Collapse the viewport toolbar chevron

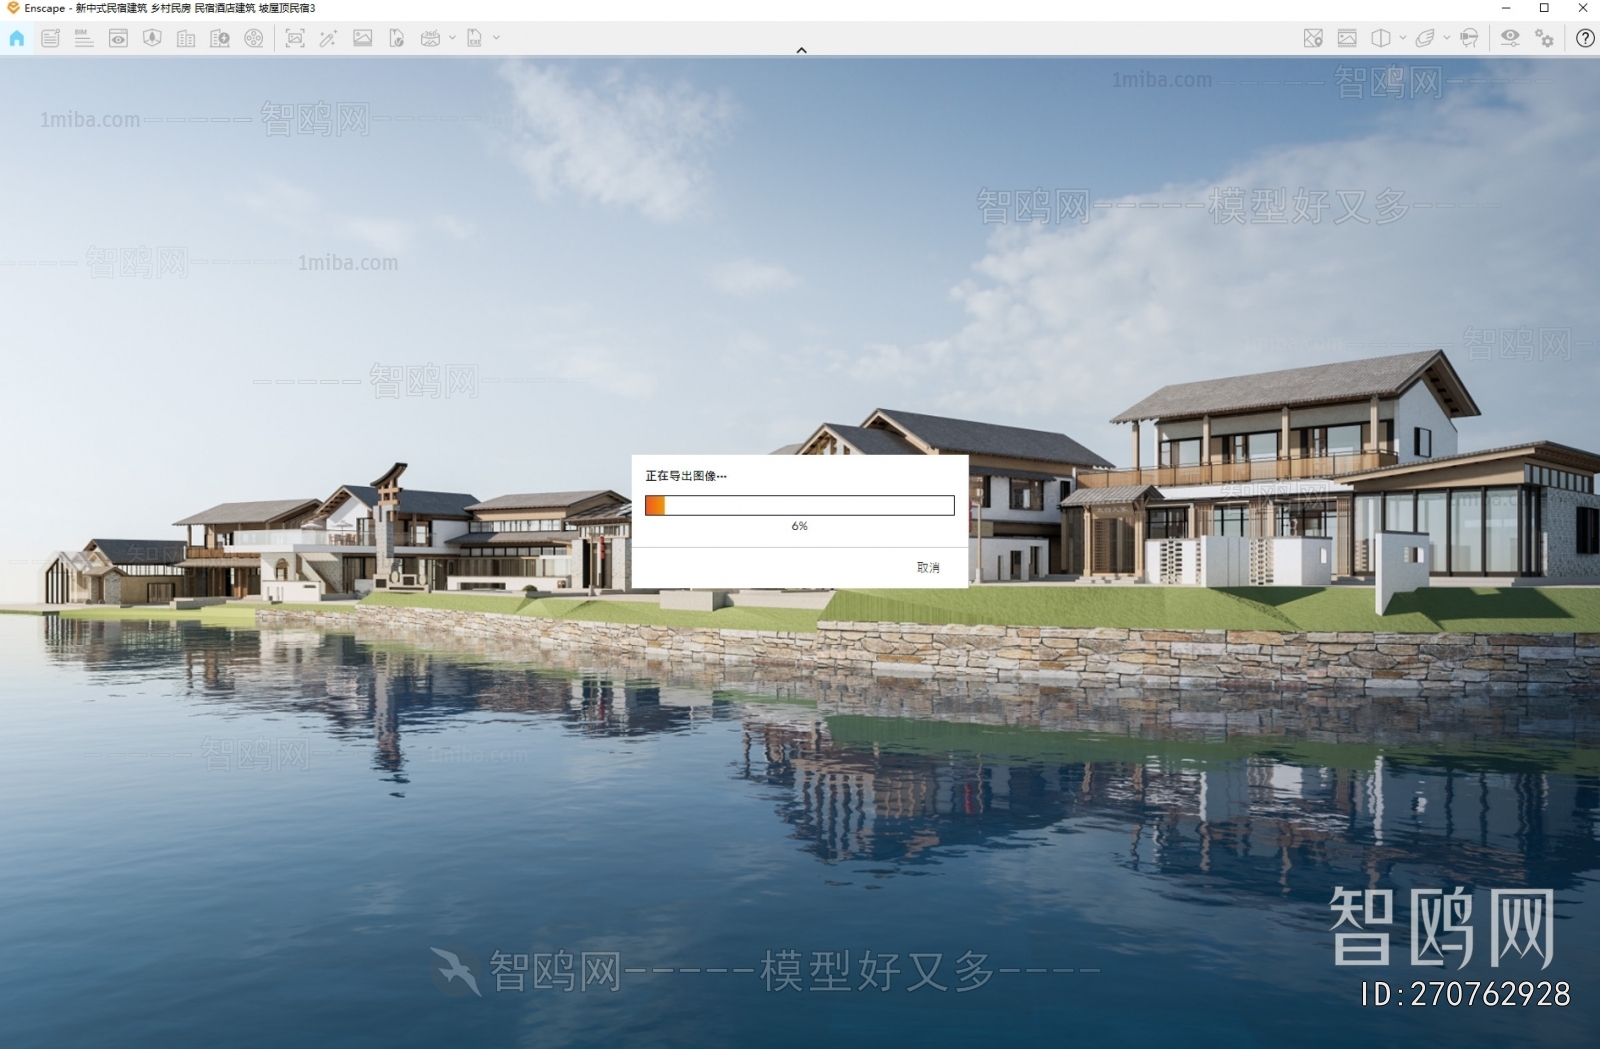(800, 49)
